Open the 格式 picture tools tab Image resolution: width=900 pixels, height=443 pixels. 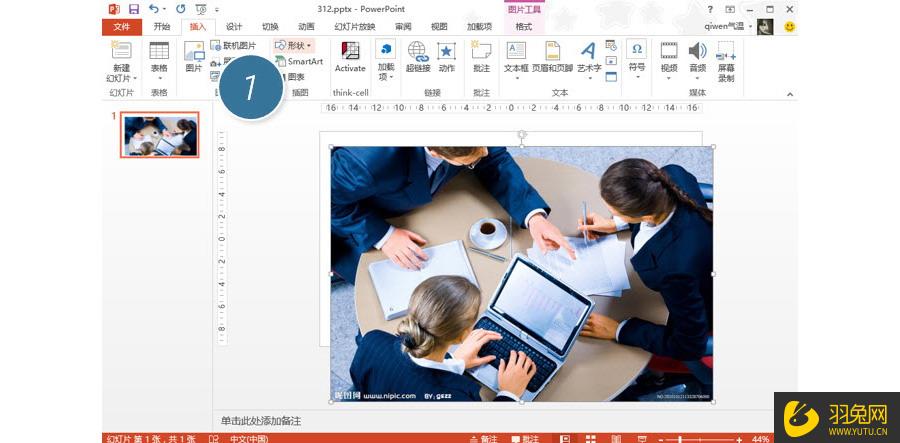523,26
